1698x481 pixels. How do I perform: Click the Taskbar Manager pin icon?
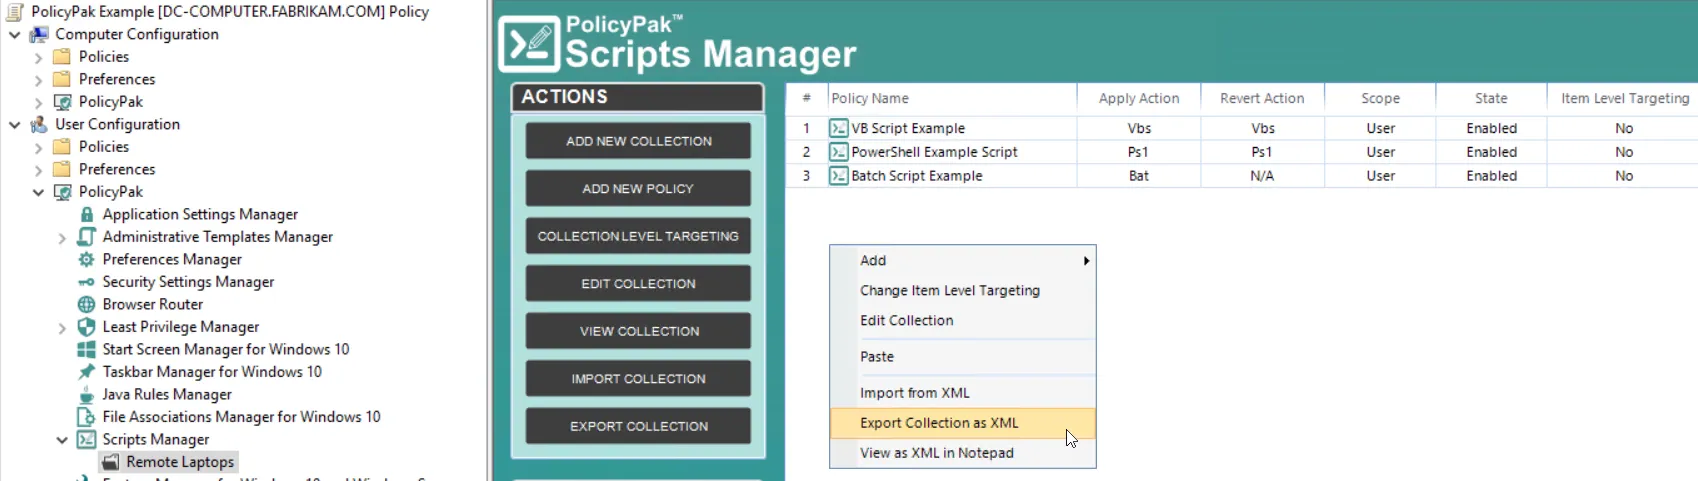point(87,372)
